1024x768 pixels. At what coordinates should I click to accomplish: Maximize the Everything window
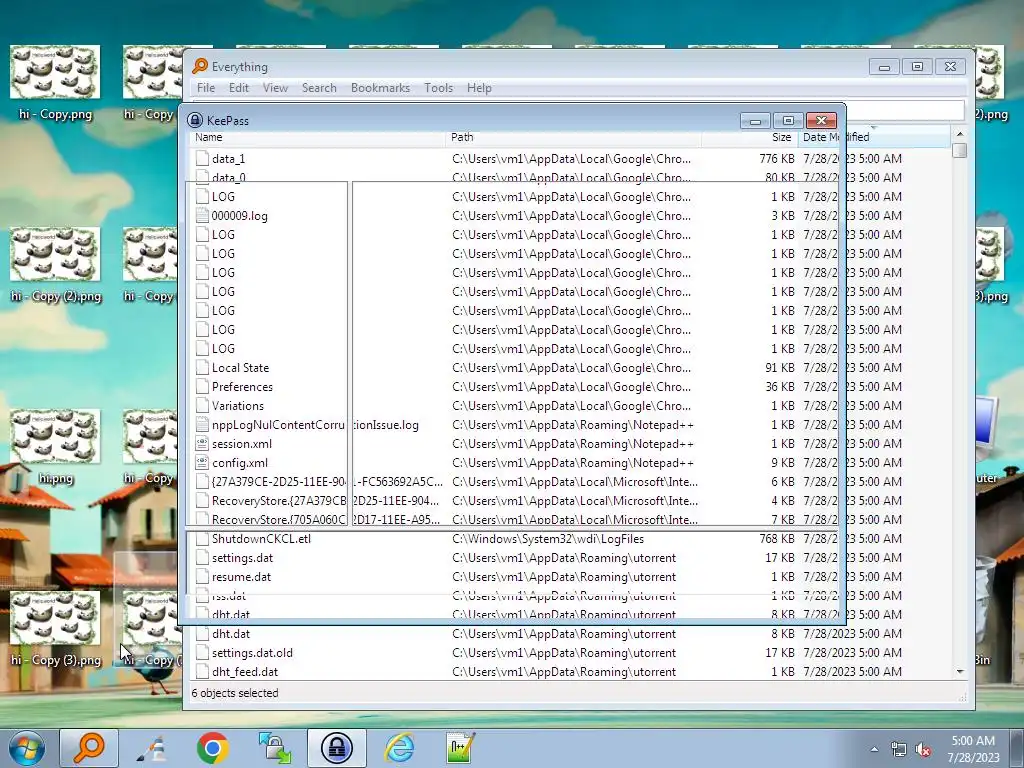pyautogui.click(x=917, y=67)
